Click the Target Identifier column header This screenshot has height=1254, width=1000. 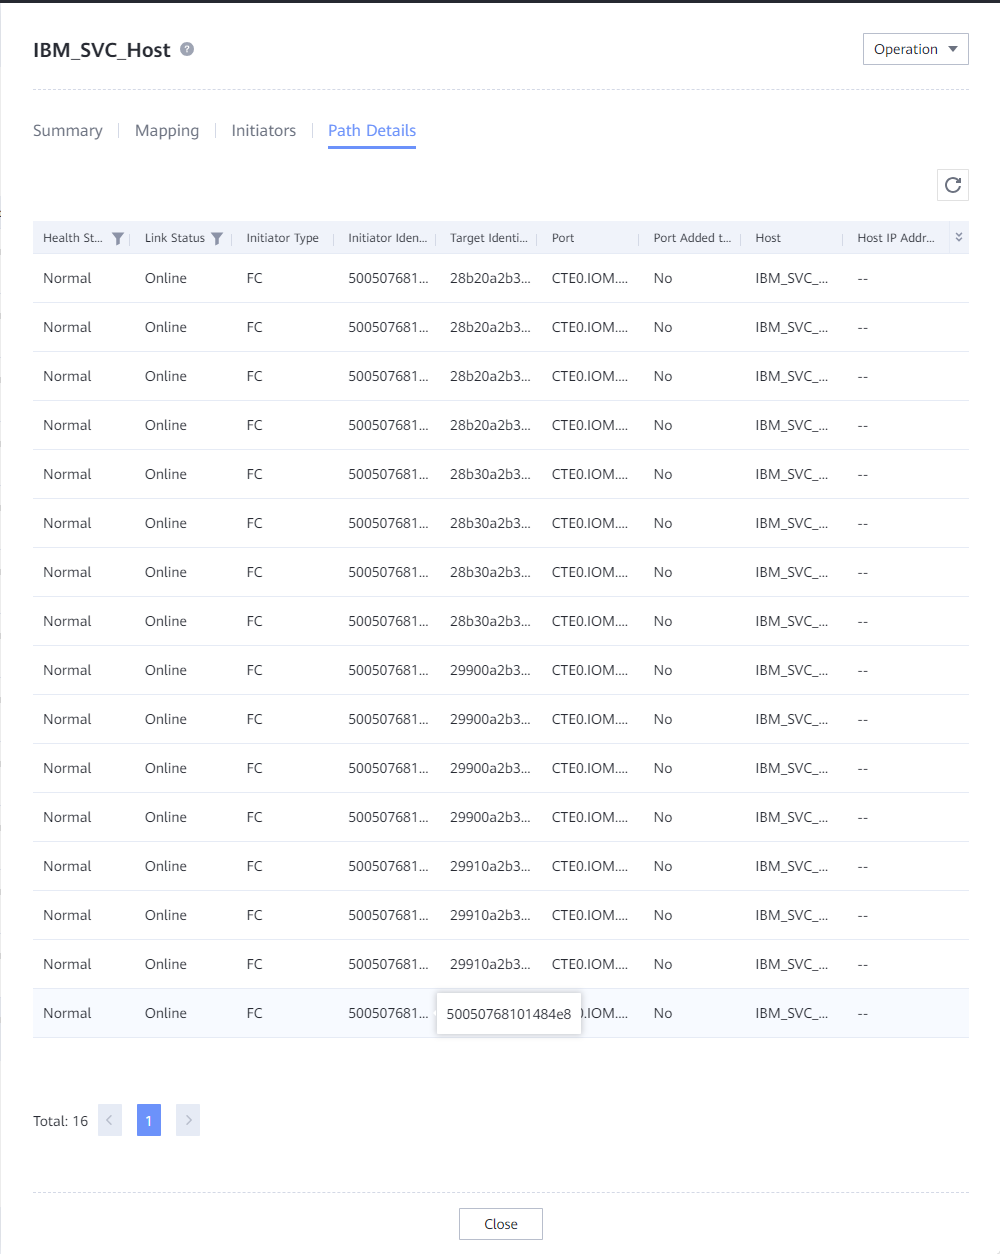[488, 238]
